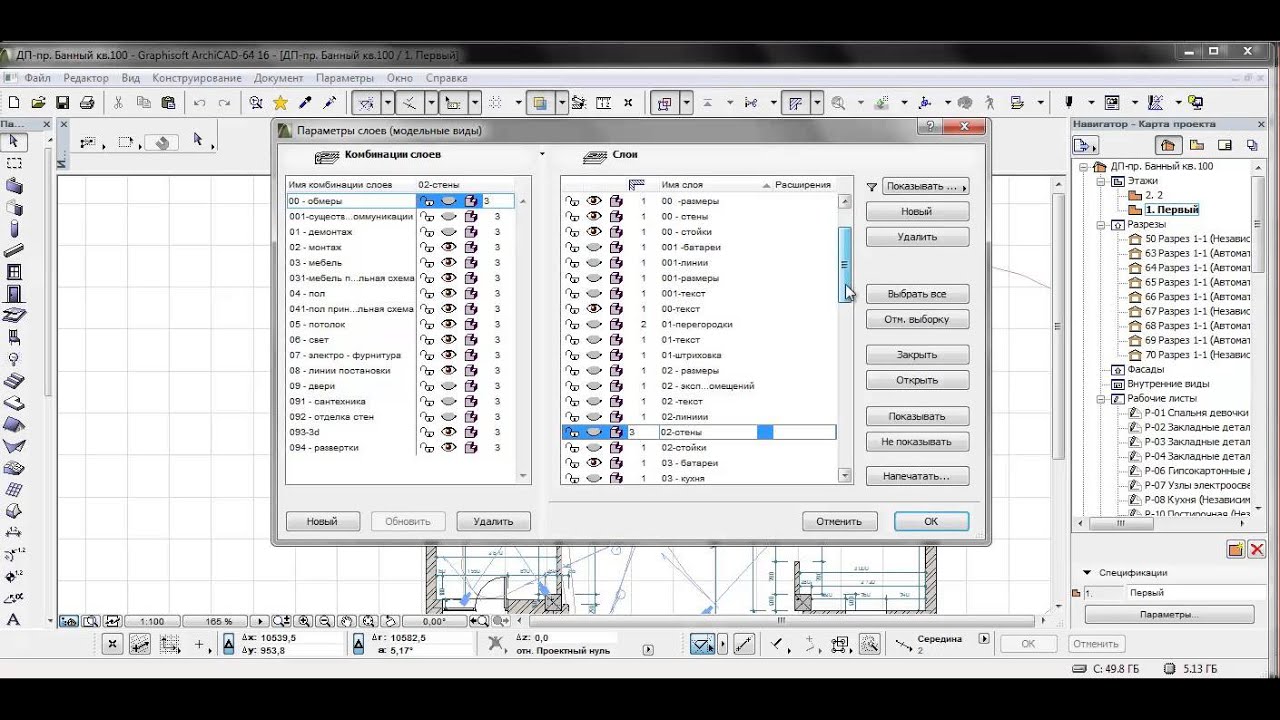This screenshot has height=720, width=1280.
Task: Toggle the lock icon of layer 01-перегородки
Action: point(572,325)
